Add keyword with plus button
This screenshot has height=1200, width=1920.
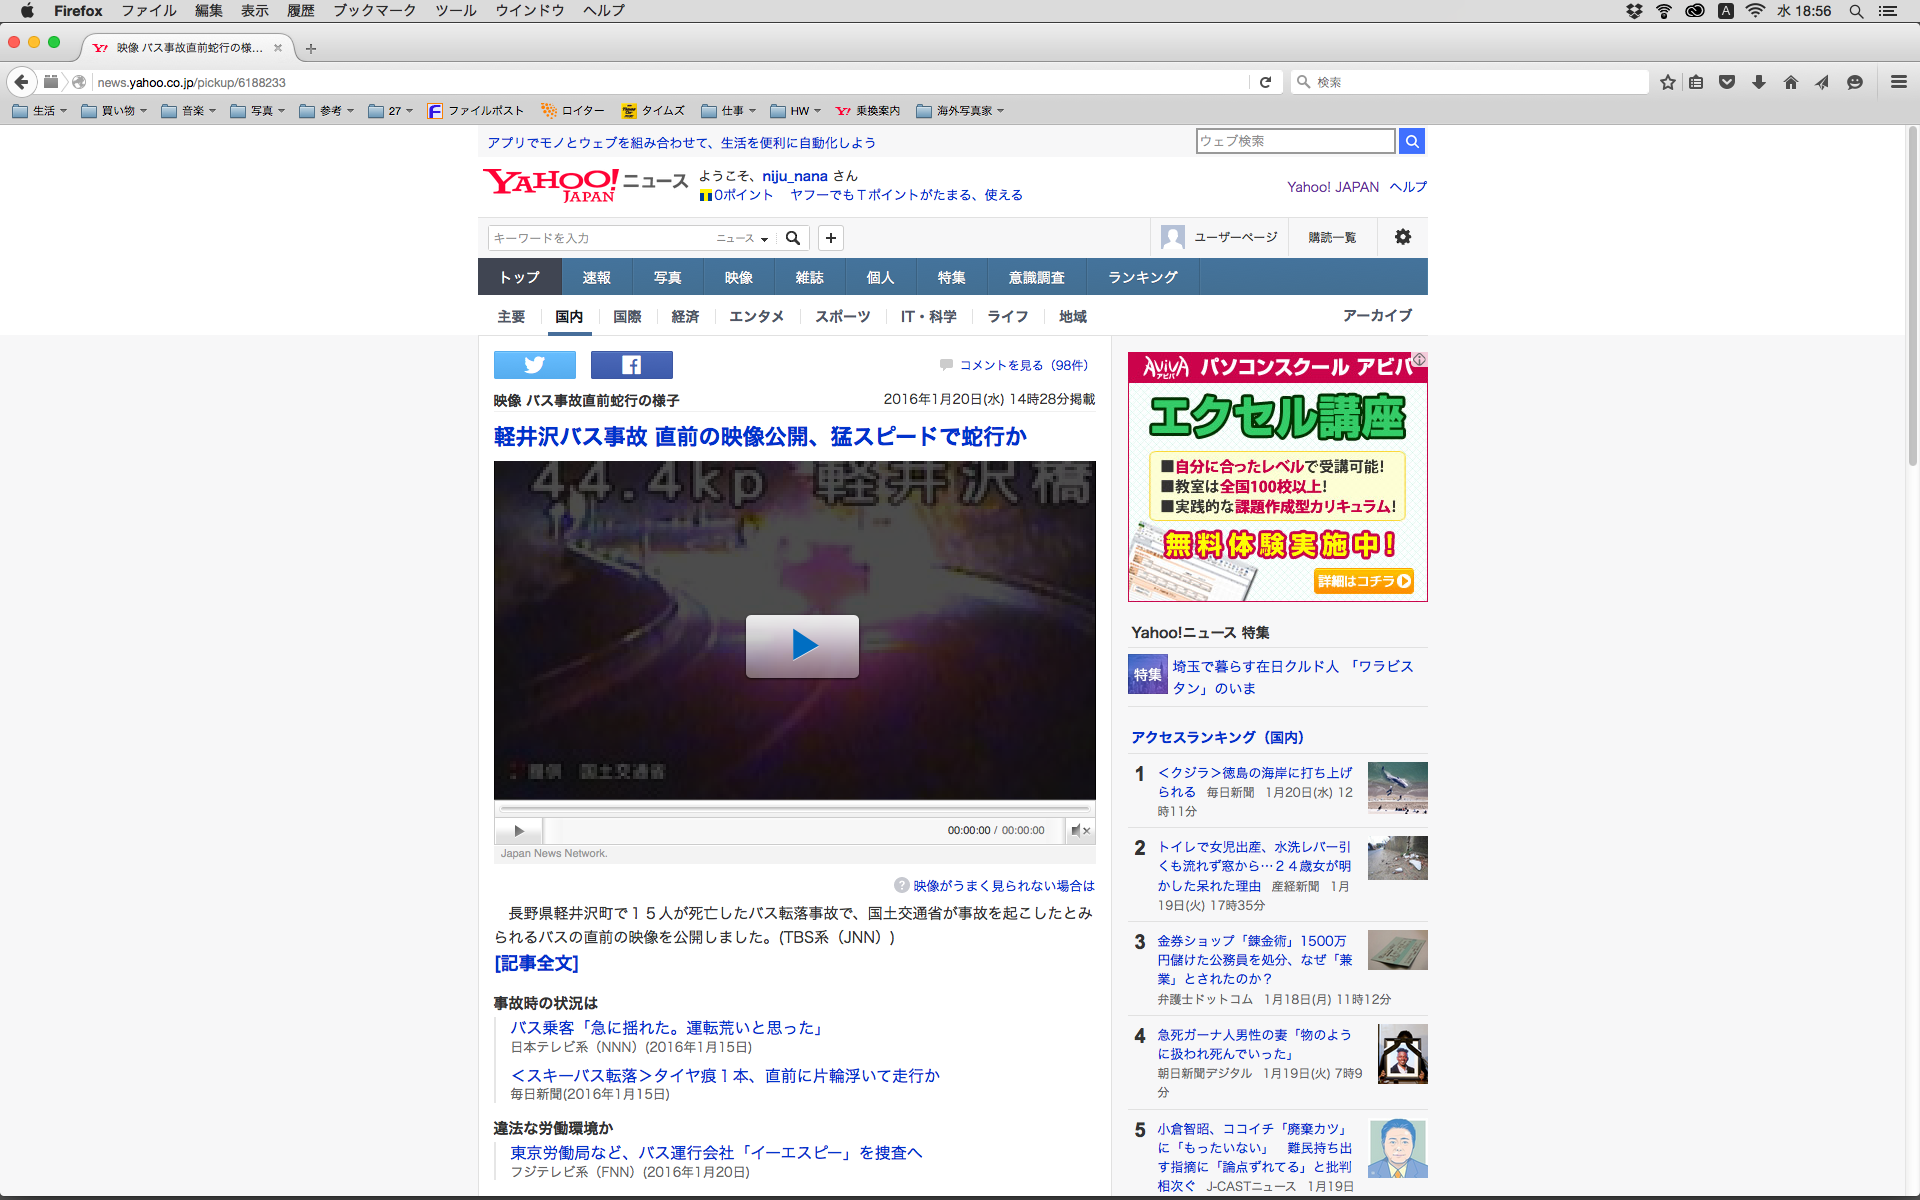(830, 238)
